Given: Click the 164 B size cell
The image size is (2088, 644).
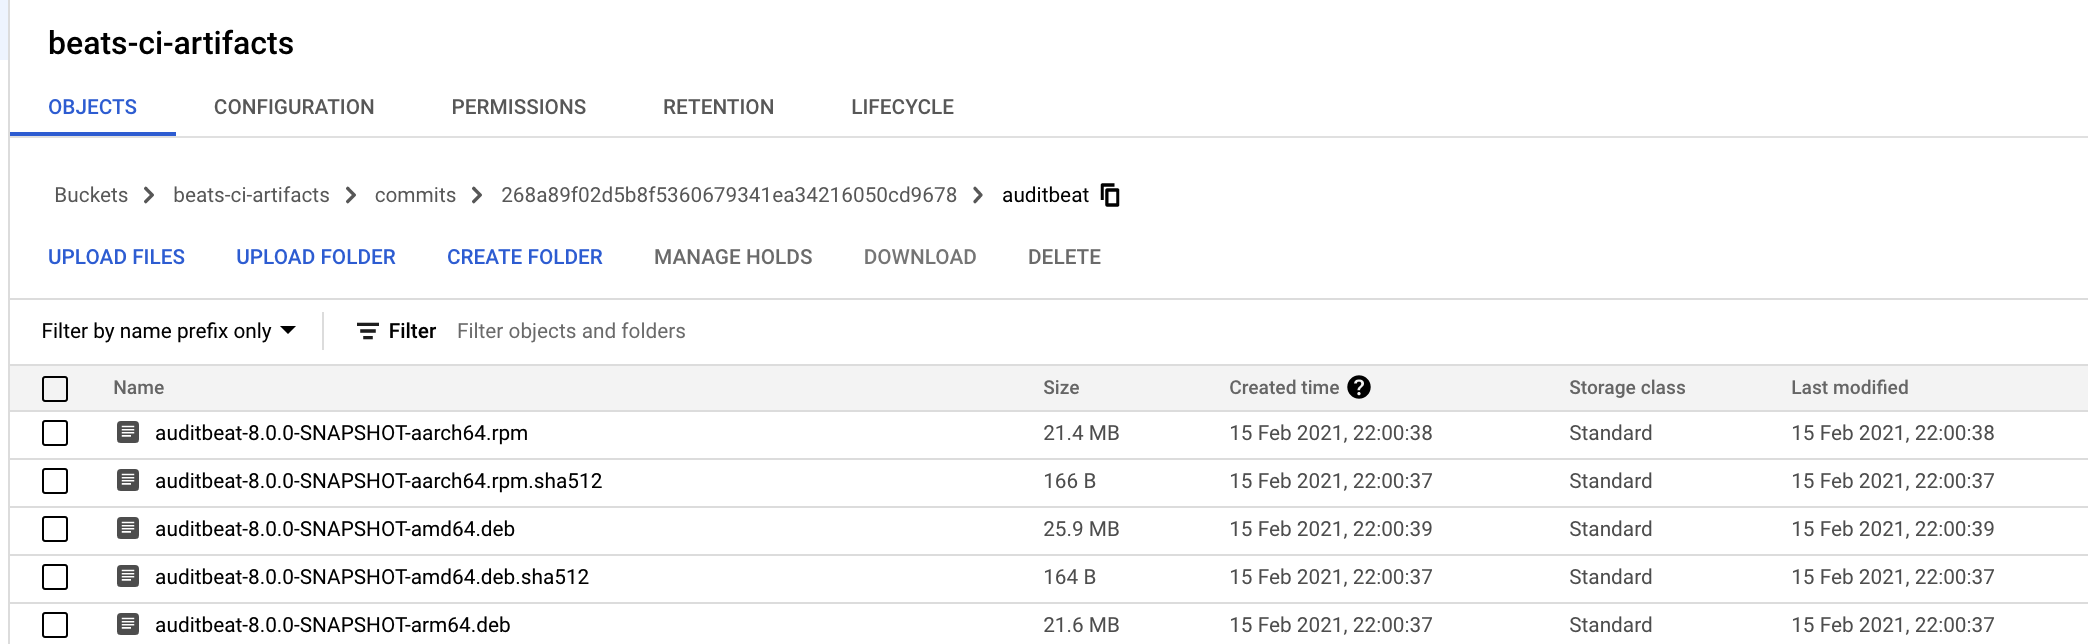Looking at the screenshot, I should coord(1069,577).
